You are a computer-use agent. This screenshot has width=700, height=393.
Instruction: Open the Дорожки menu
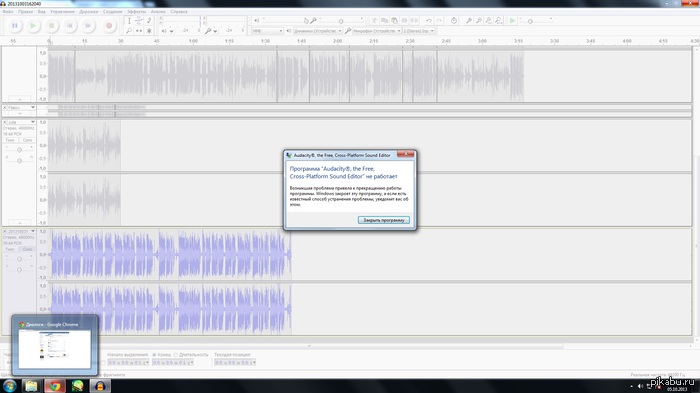(x=88, y=12)
